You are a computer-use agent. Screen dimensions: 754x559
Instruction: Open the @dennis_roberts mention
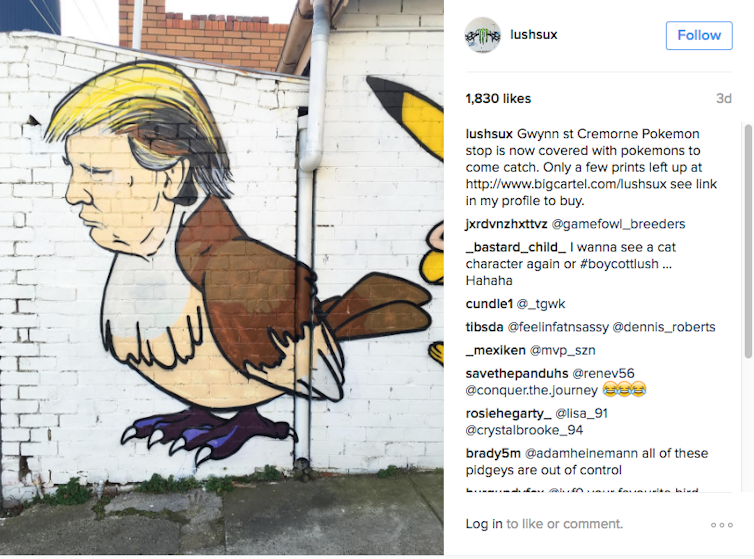coord(664,327)
